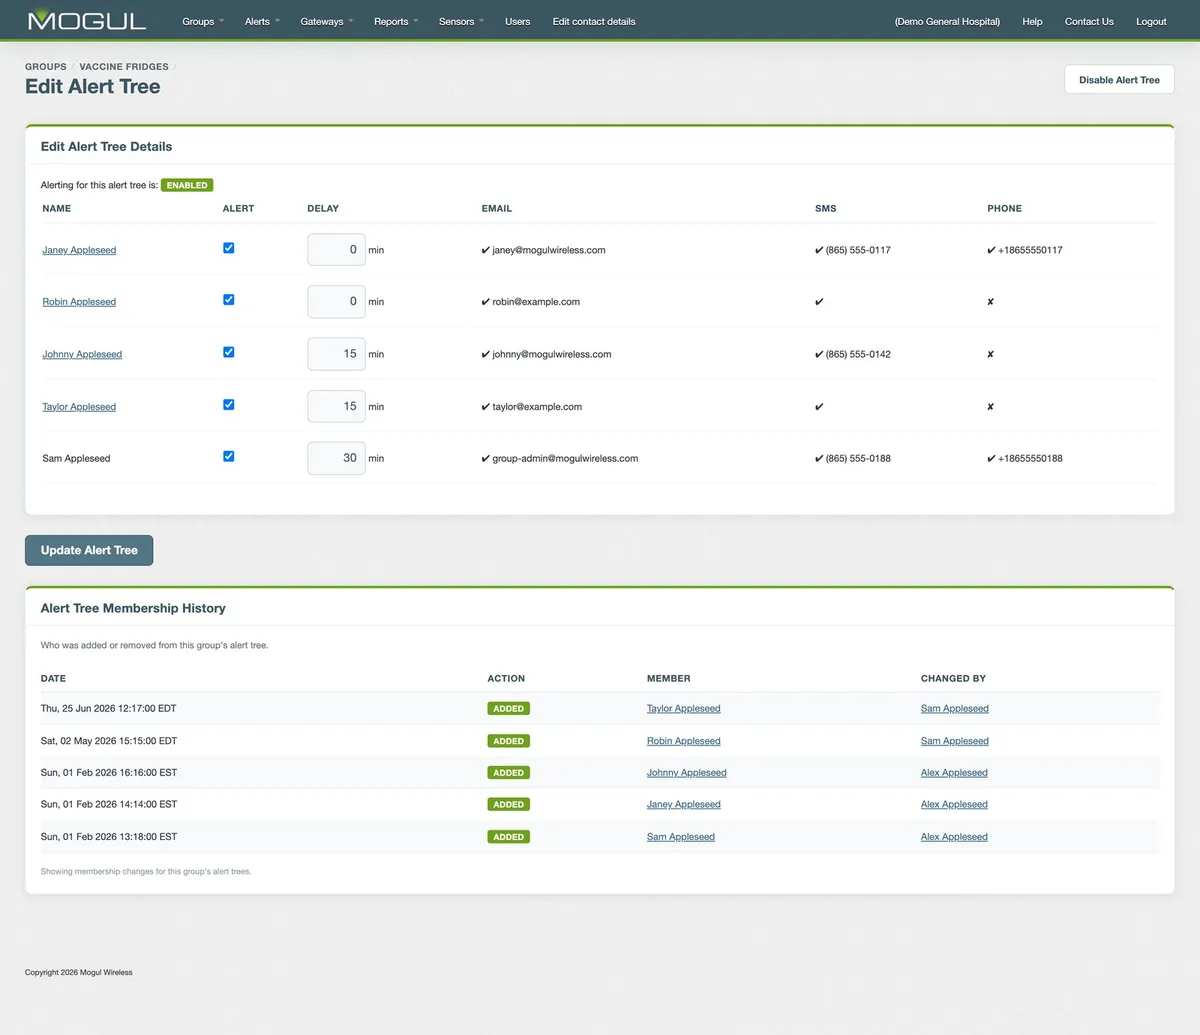Viewport: 1200px width, 1035px height.
Task: Click phone number +18655550188
Action: tap(1030, 458)
